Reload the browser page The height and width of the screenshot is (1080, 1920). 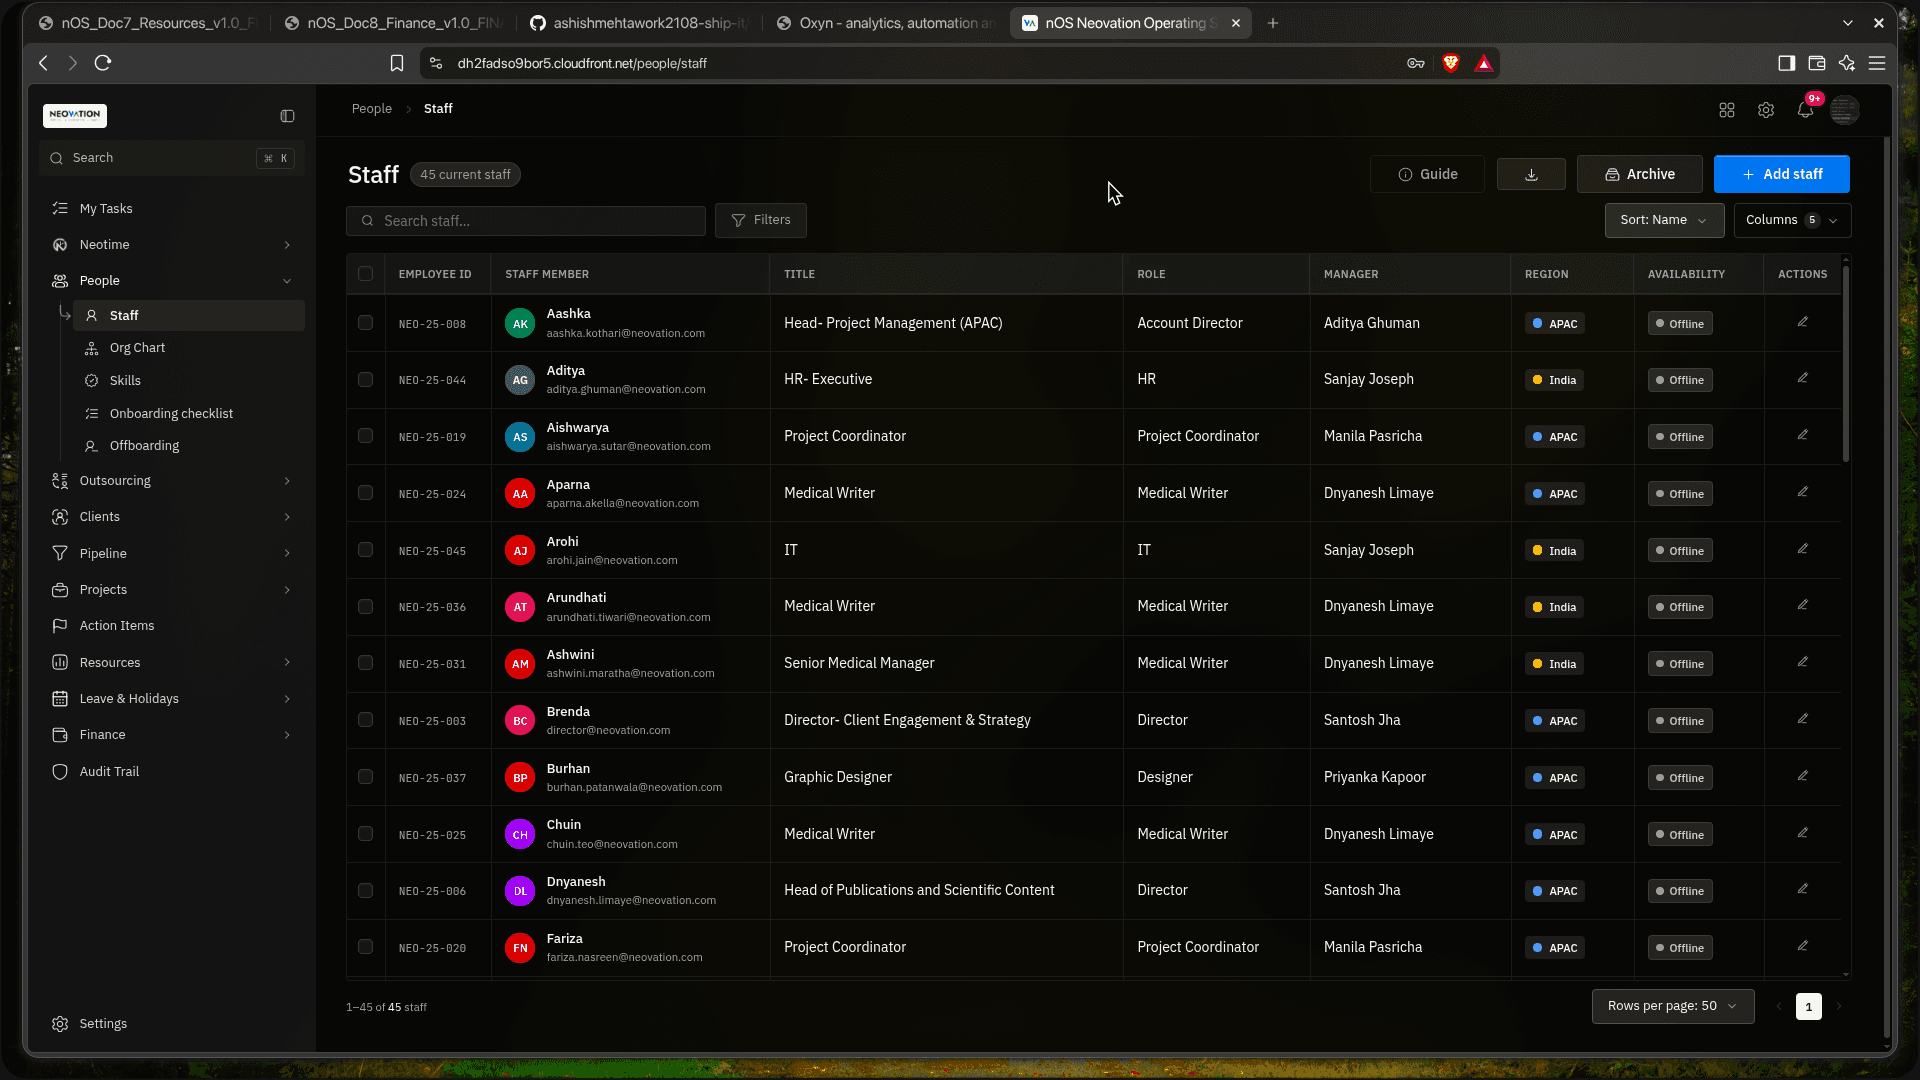[x=103, y=63]
